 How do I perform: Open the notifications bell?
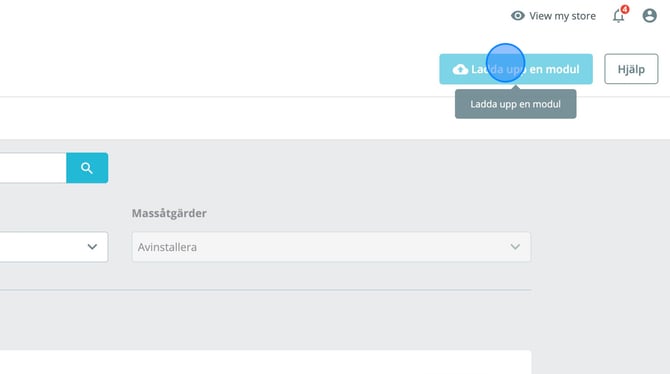619,16
